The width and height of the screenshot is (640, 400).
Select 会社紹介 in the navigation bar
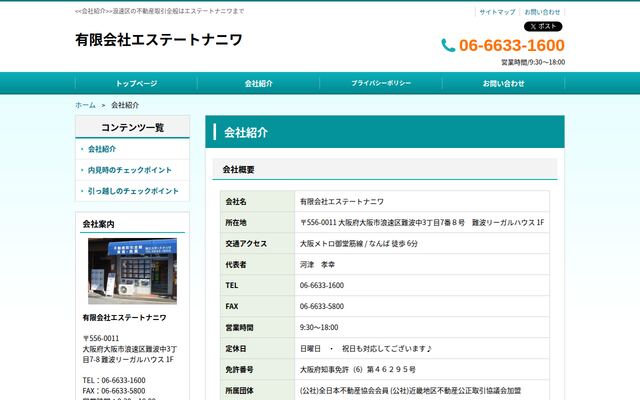coord(258,83)
